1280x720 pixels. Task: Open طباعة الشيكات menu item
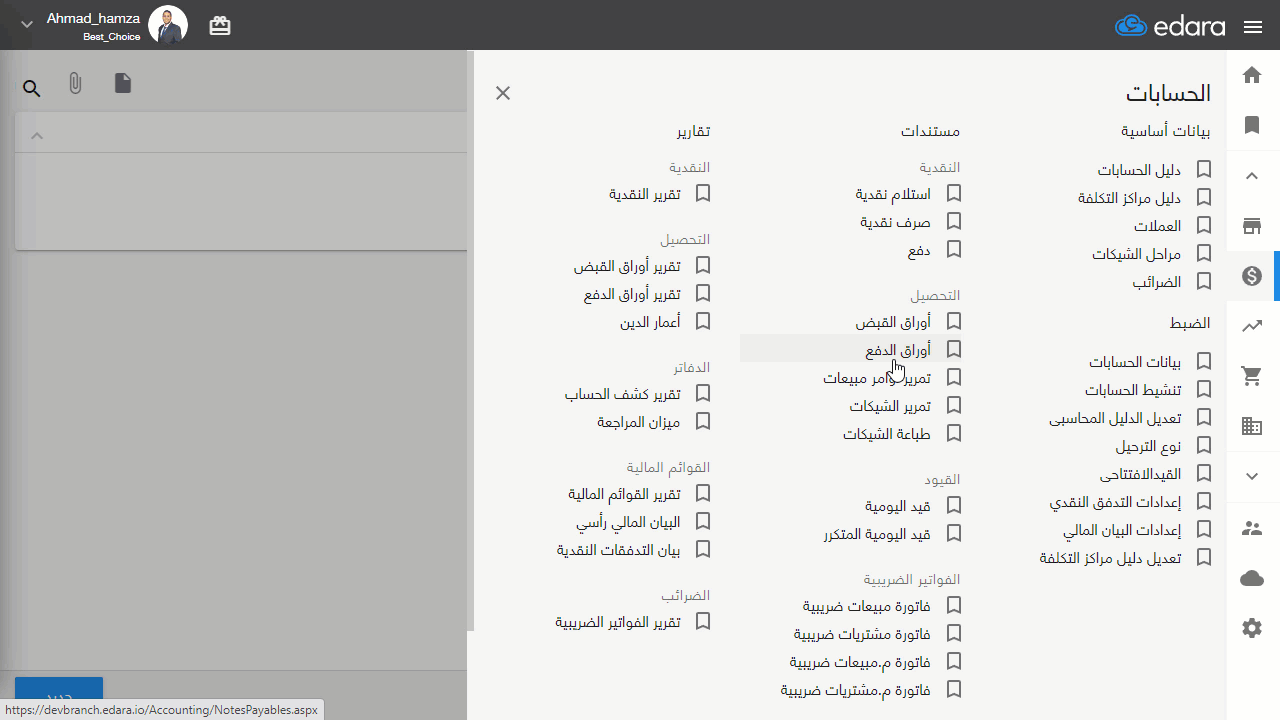click(x=887, y=434)
